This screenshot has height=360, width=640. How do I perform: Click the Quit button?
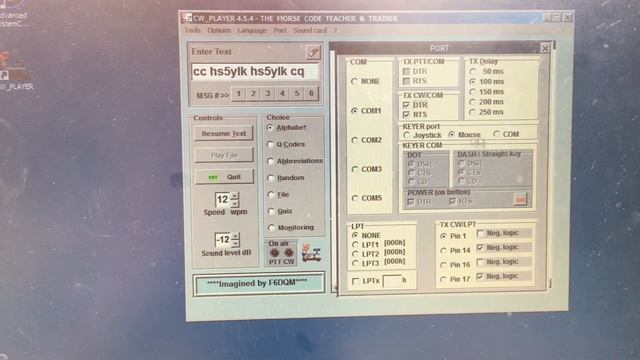click(224, 177)
